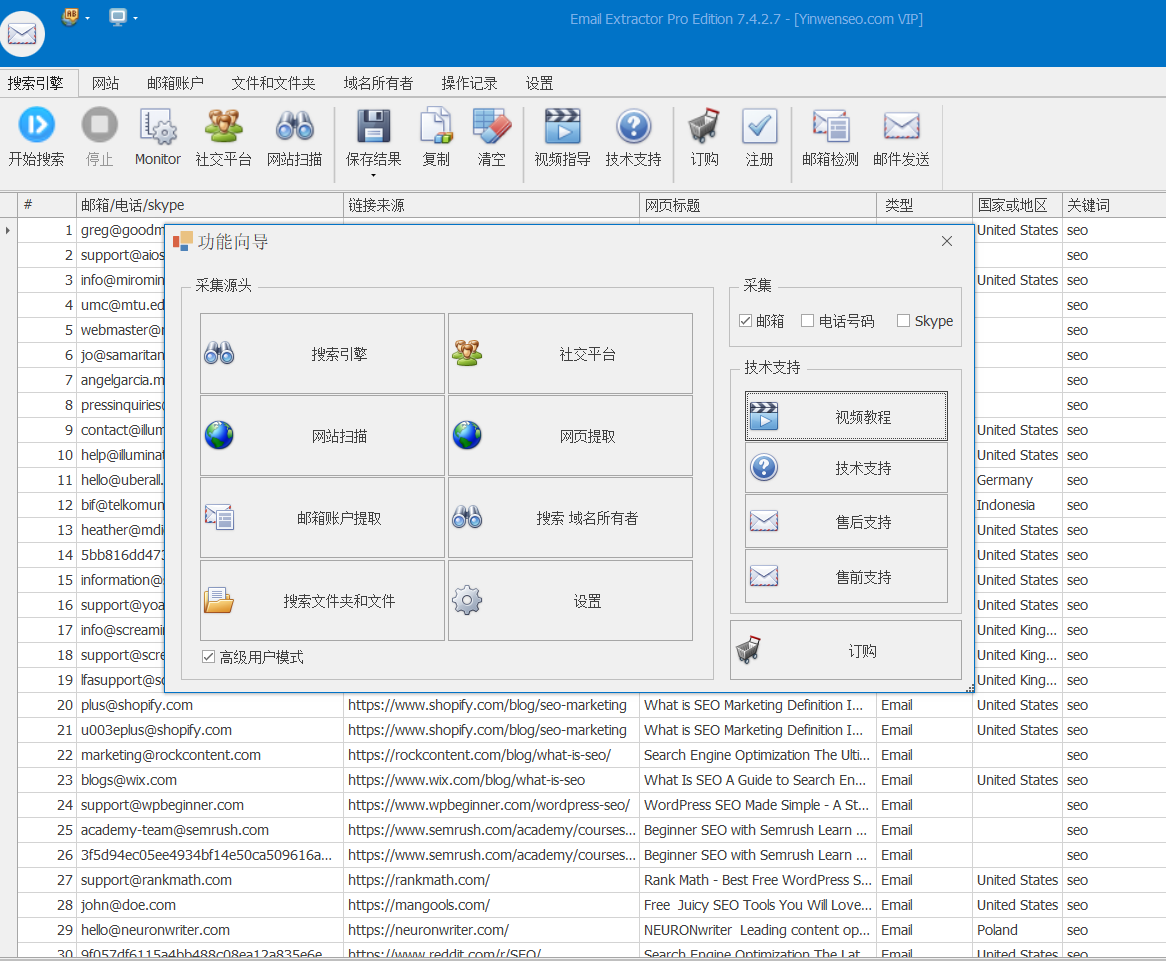Expand the monitor icon dropdown arrow

point(135,18)
